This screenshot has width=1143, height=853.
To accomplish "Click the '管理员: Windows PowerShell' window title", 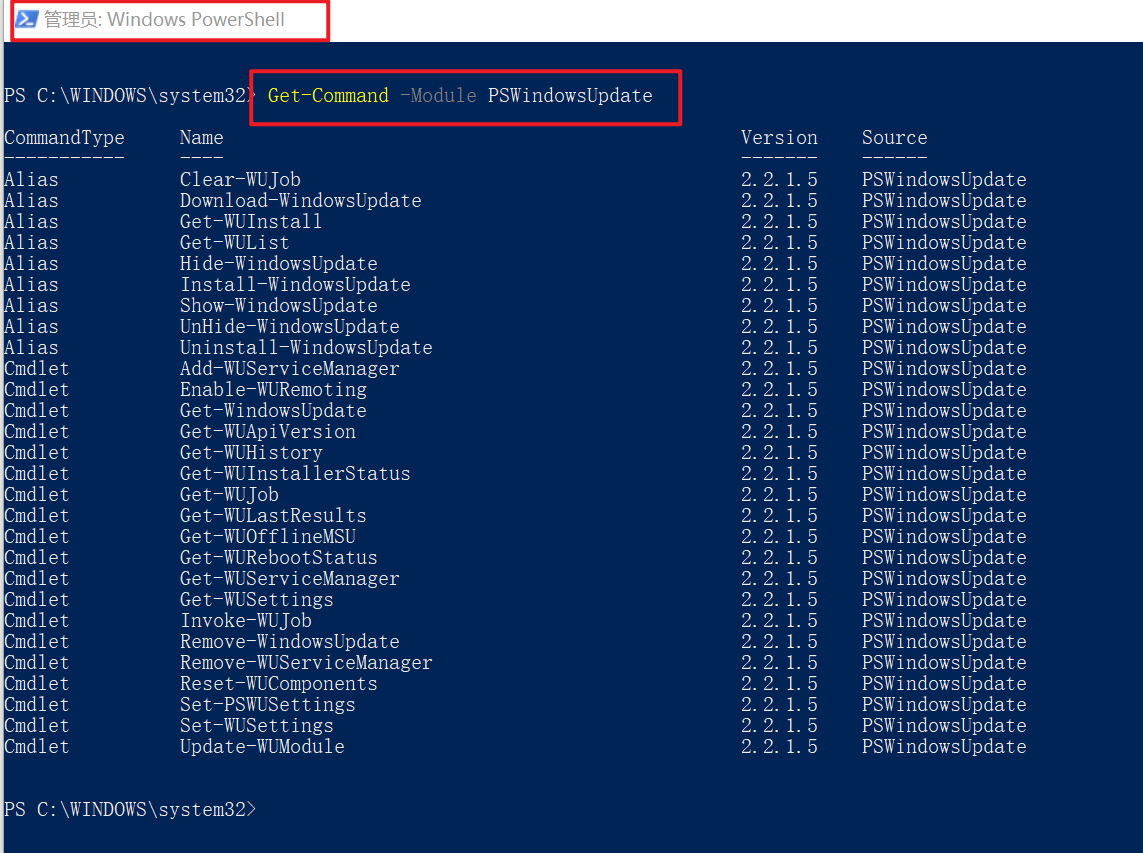I will click(164, 20).
